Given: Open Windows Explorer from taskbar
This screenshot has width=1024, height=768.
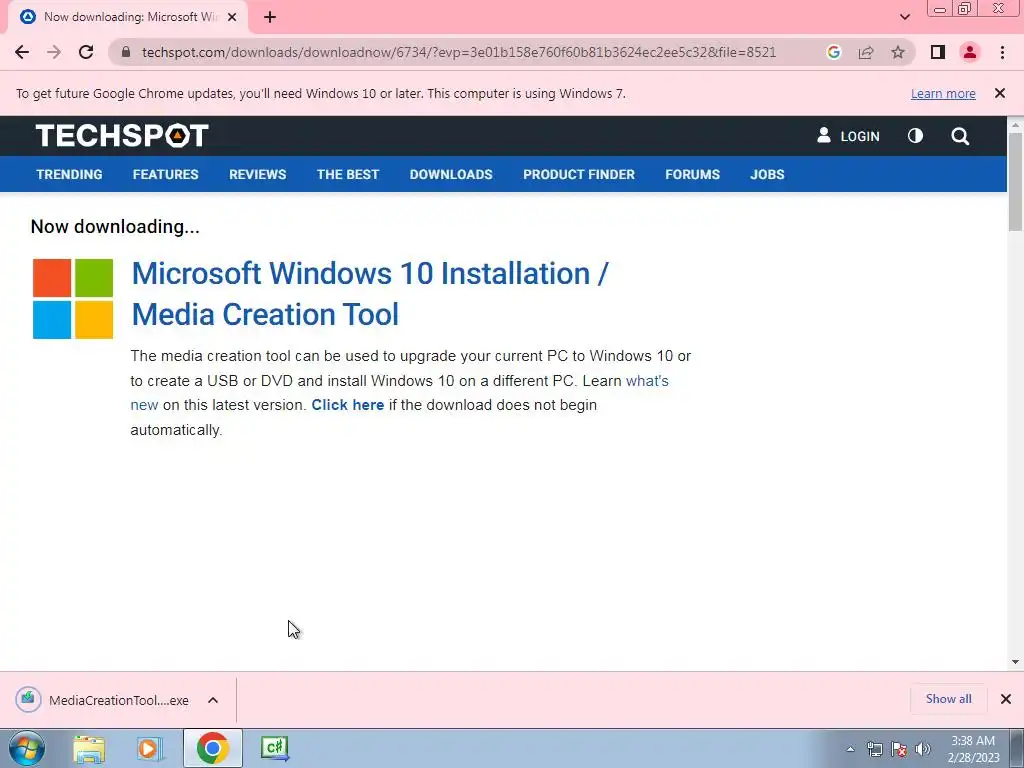Looking at the screenshot, I should pyautogui.click(x=89, y=749).
